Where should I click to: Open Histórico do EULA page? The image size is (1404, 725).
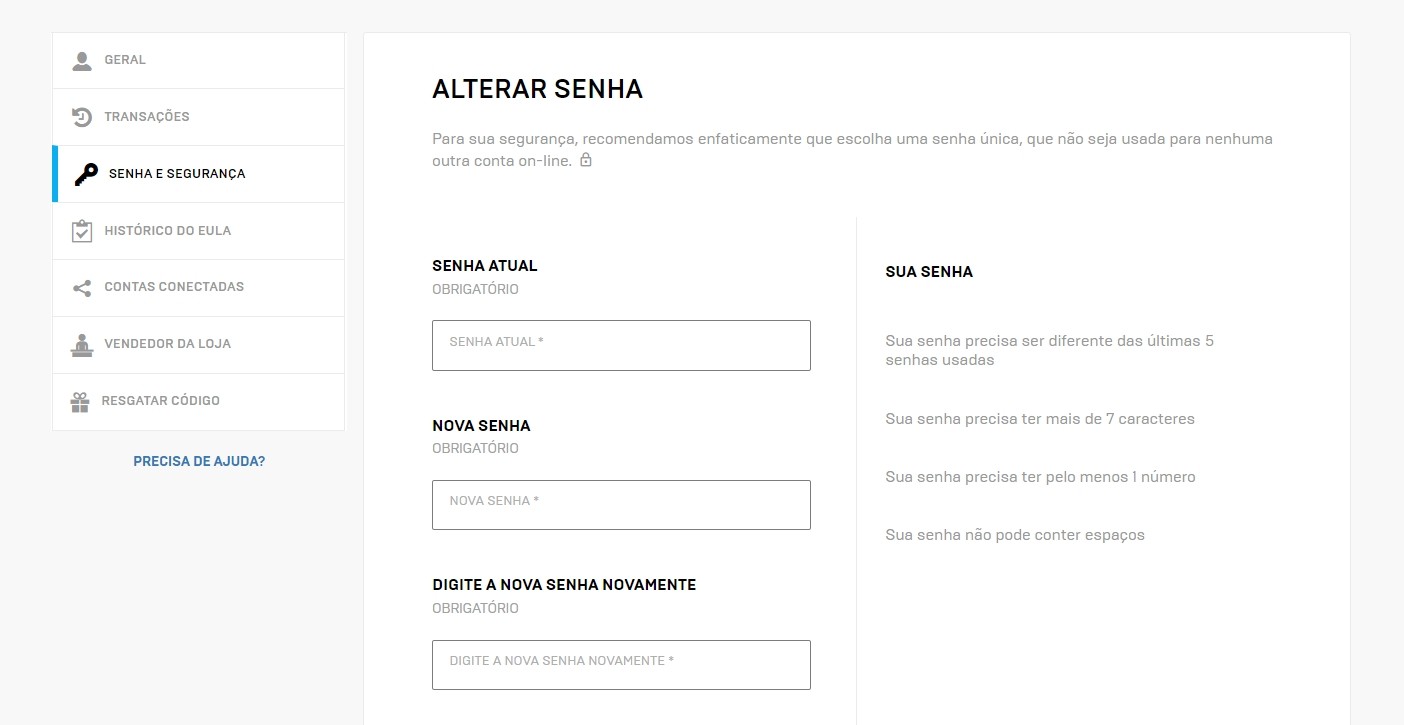coord(167,231)
